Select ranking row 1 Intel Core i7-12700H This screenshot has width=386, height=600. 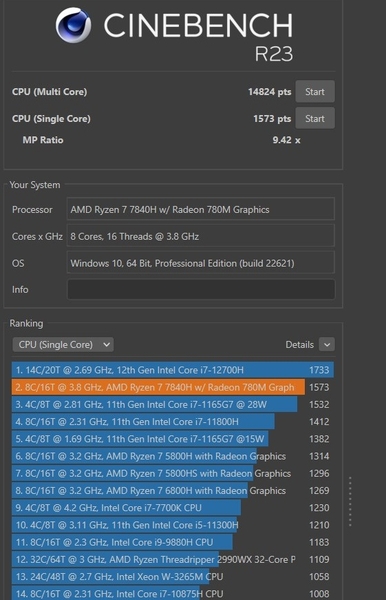[173, 370]
